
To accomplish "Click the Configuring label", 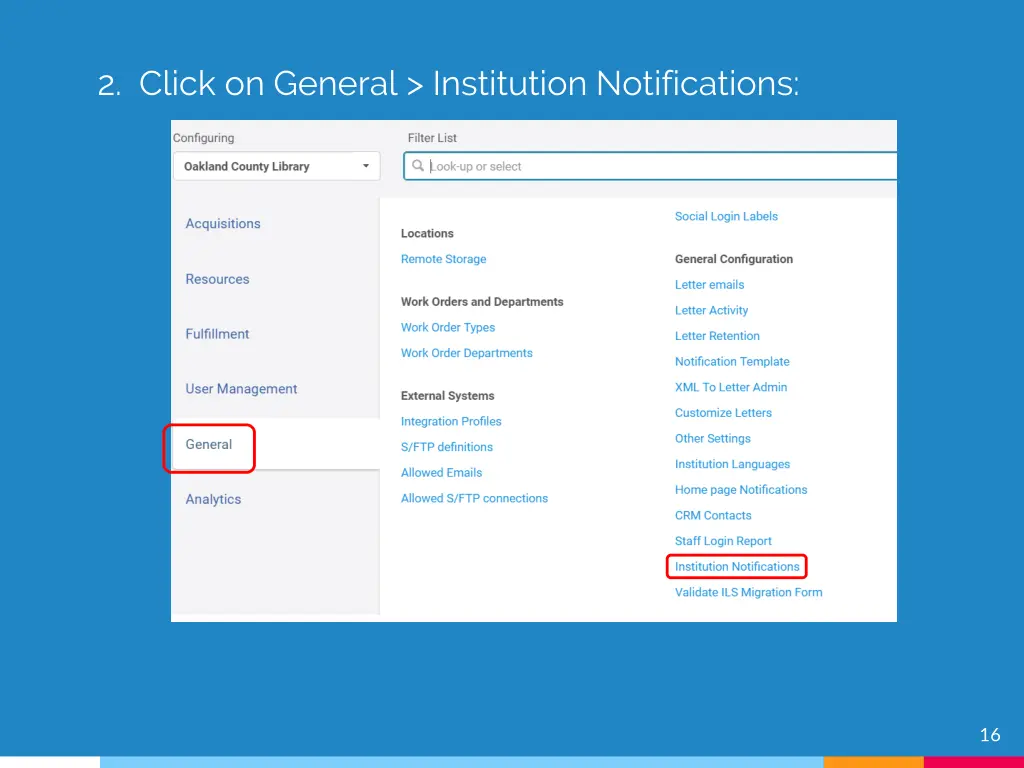I will point(203,138).
